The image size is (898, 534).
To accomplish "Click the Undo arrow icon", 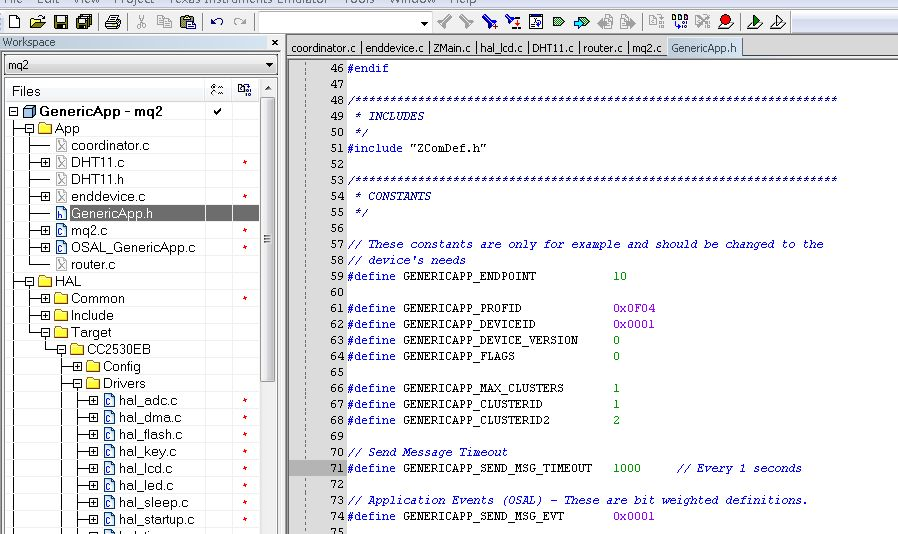I will 217,22.
